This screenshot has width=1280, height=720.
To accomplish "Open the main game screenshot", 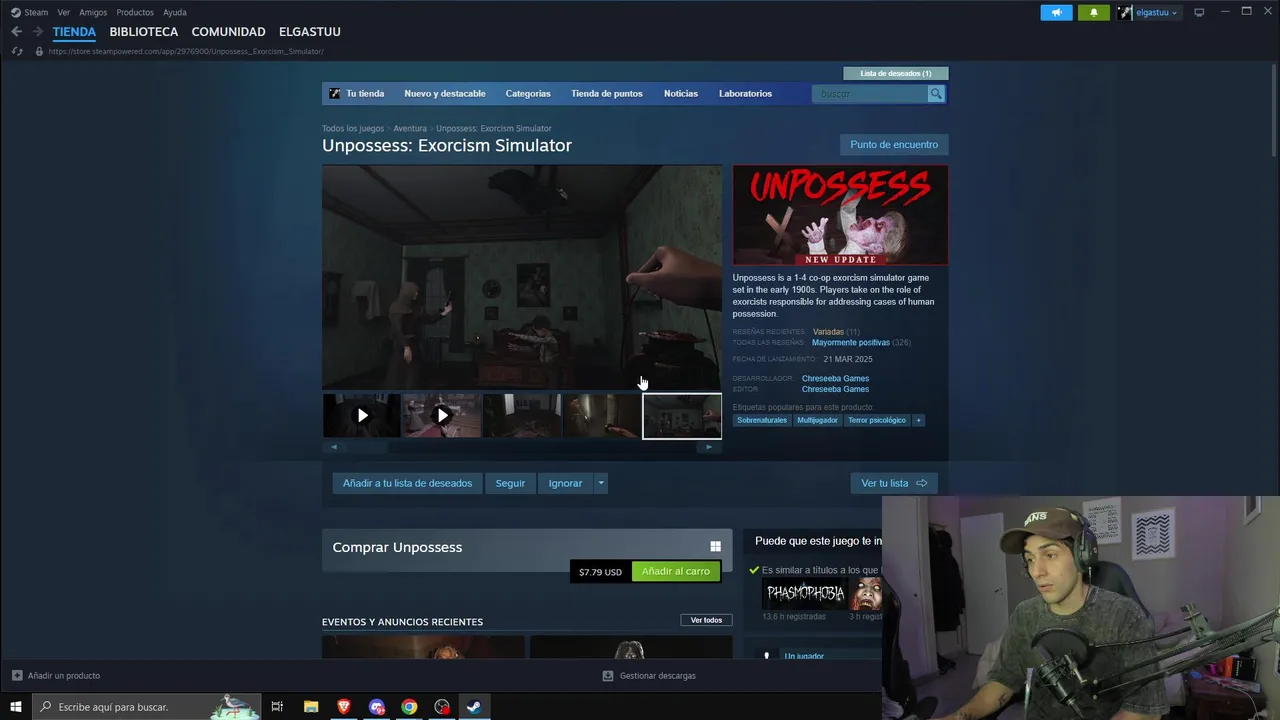I will point(521,277).
